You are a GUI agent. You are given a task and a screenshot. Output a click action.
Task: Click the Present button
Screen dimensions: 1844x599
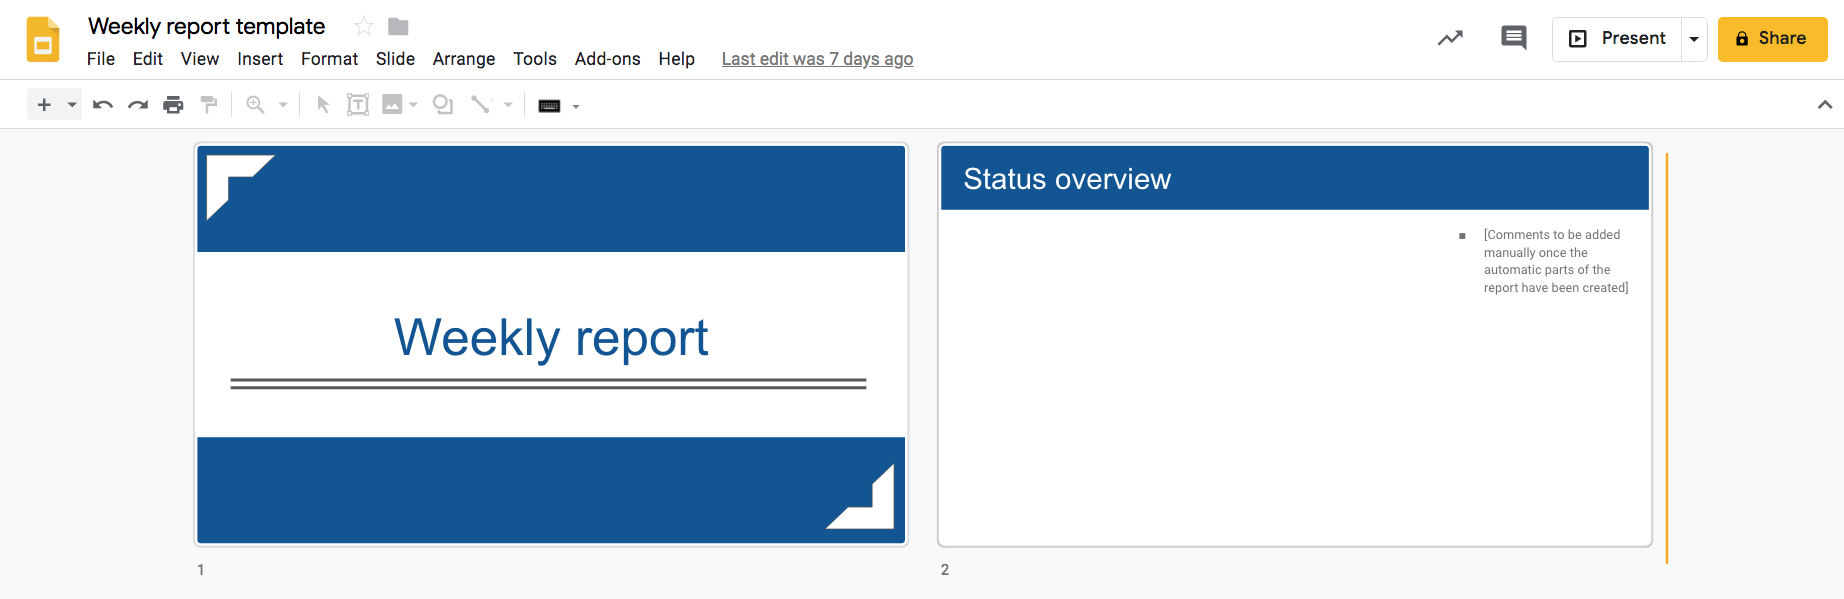pos(1622,38)
